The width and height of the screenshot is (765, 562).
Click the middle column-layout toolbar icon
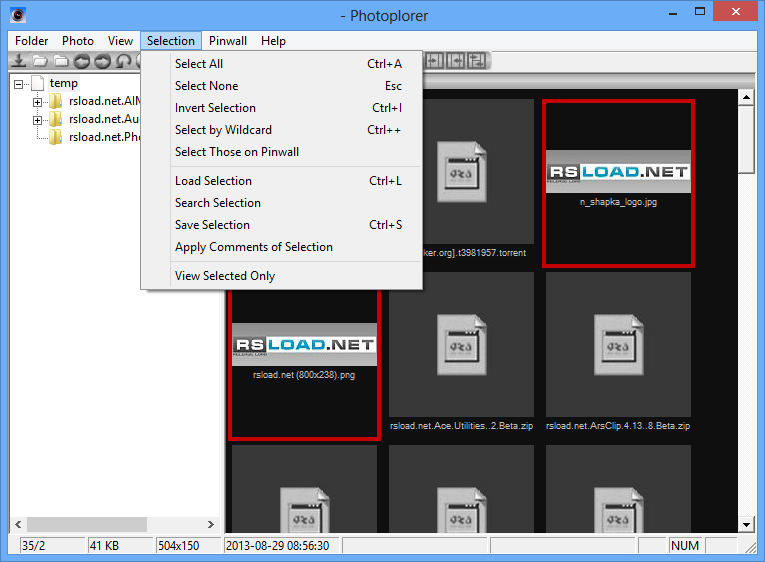(x=456, y=61)
